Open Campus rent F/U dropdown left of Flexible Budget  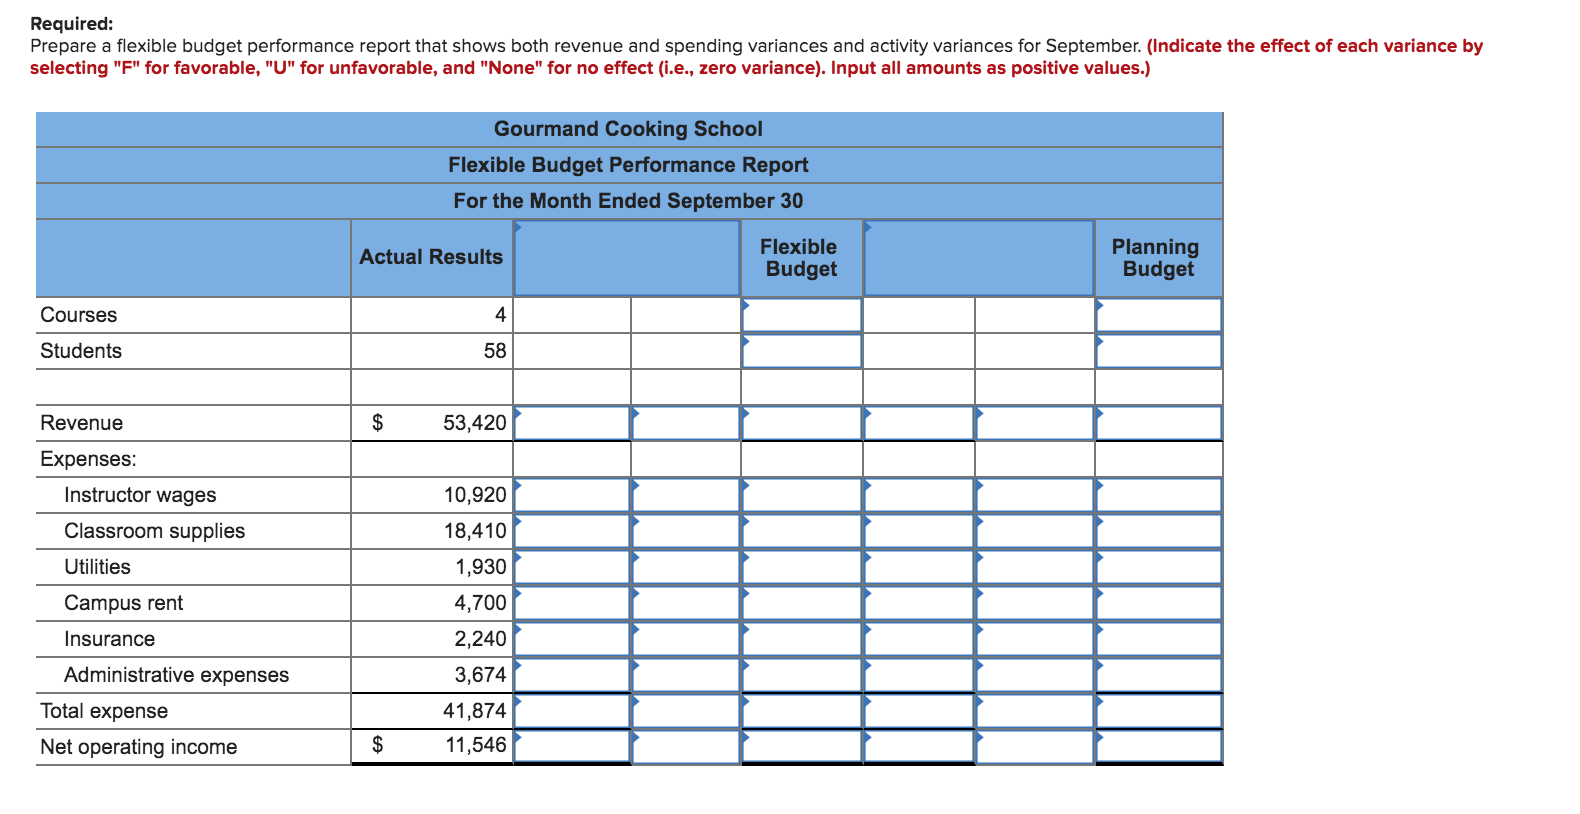point(685,603)
